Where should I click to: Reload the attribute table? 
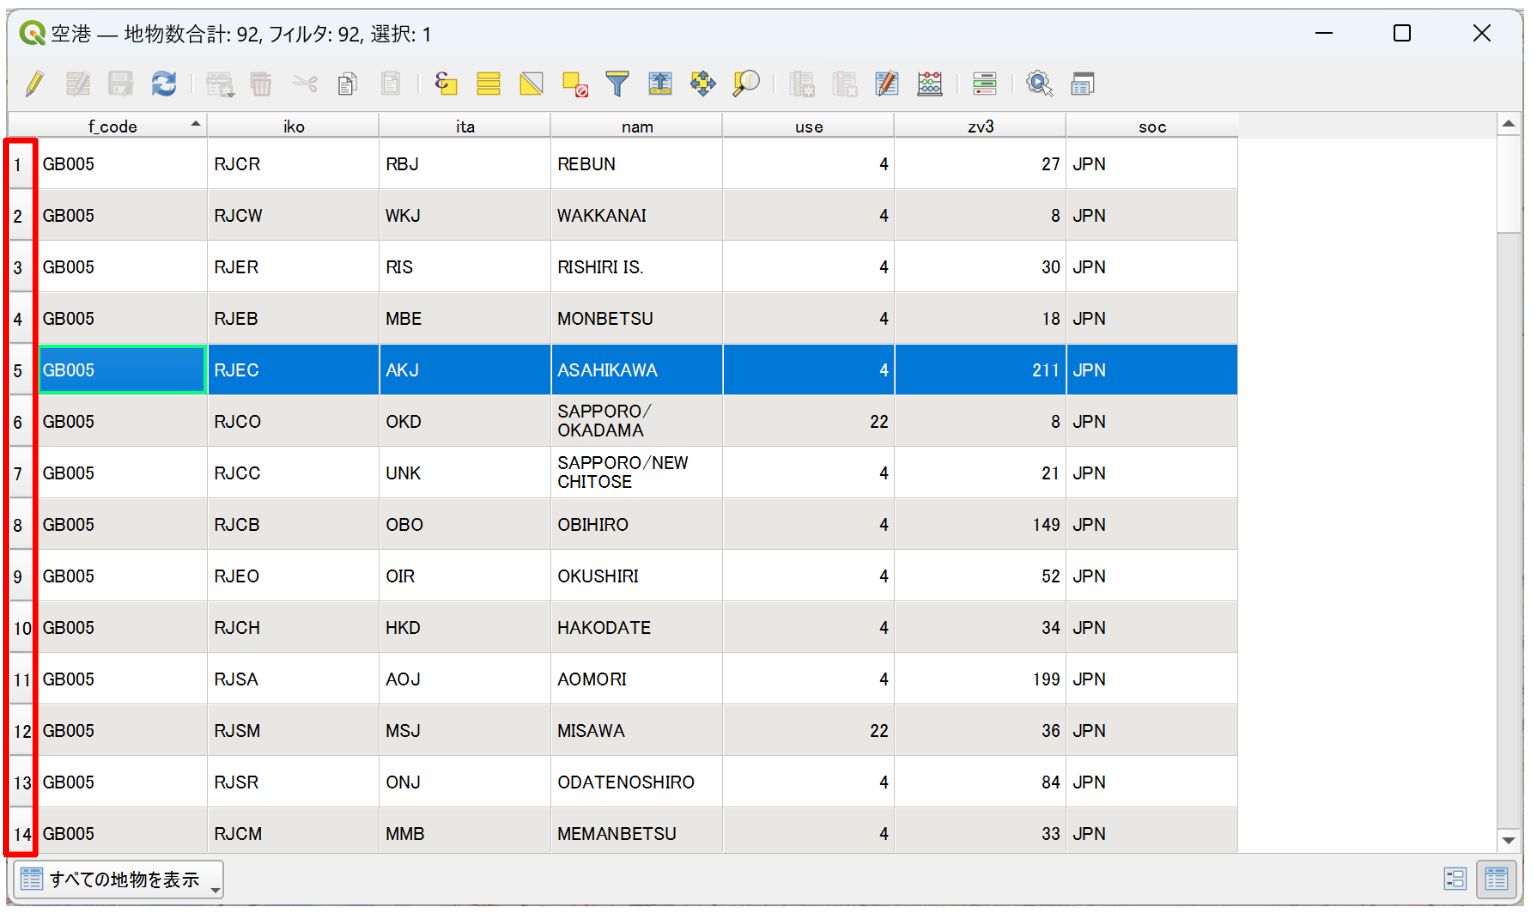tap(164, 84)
